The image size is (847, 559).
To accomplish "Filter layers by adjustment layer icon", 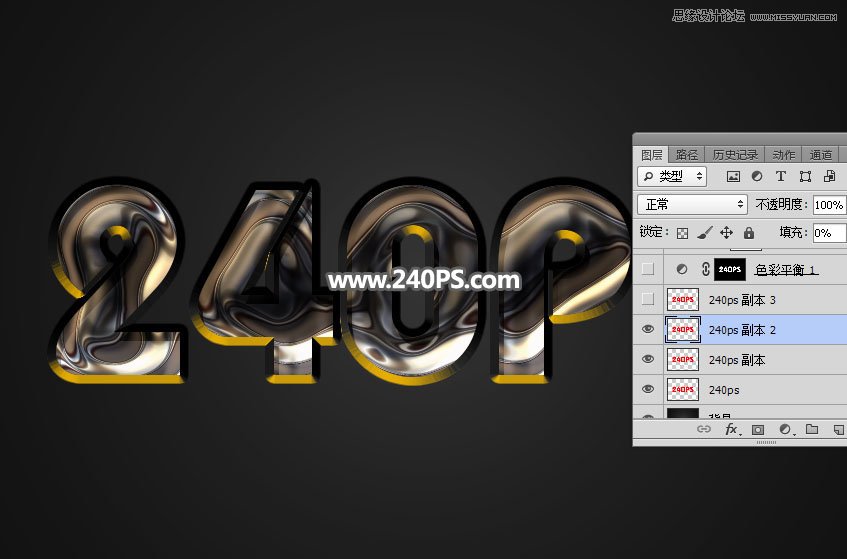I will click(x=757, y=177).
